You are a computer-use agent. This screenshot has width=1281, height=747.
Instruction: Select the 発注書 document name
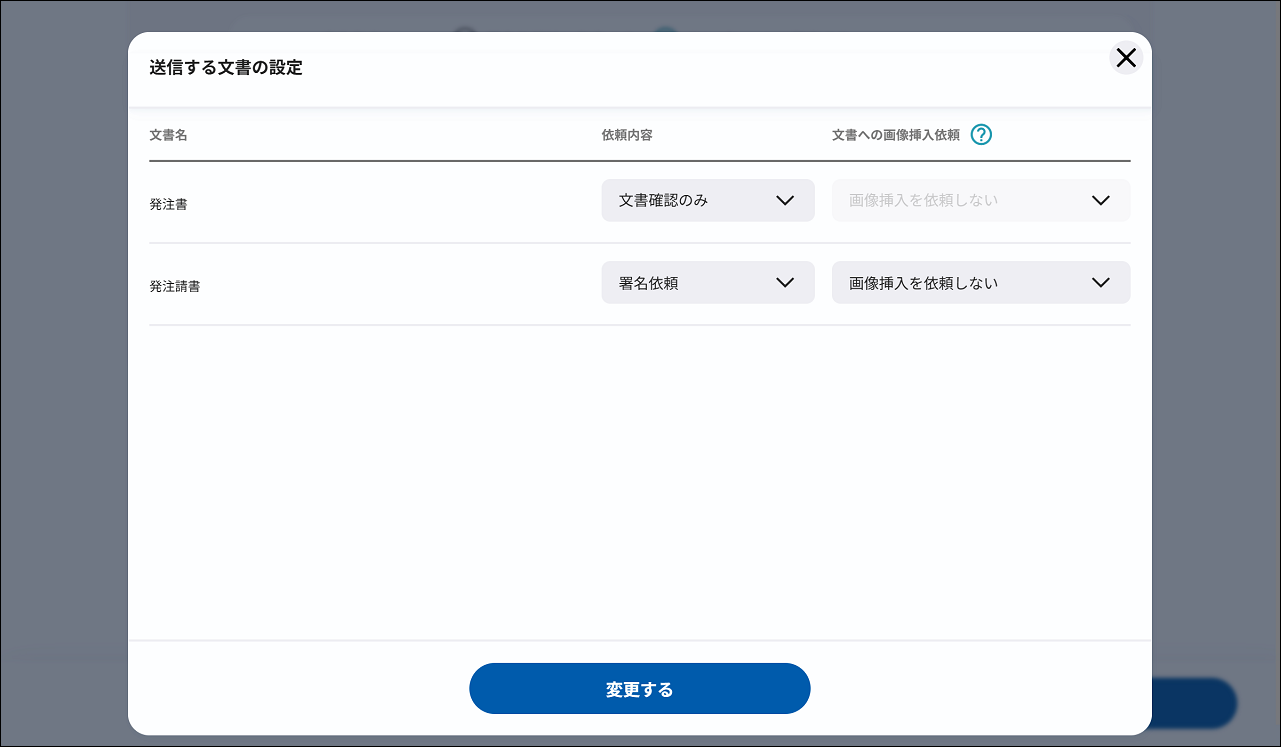[x=168, y=204]
